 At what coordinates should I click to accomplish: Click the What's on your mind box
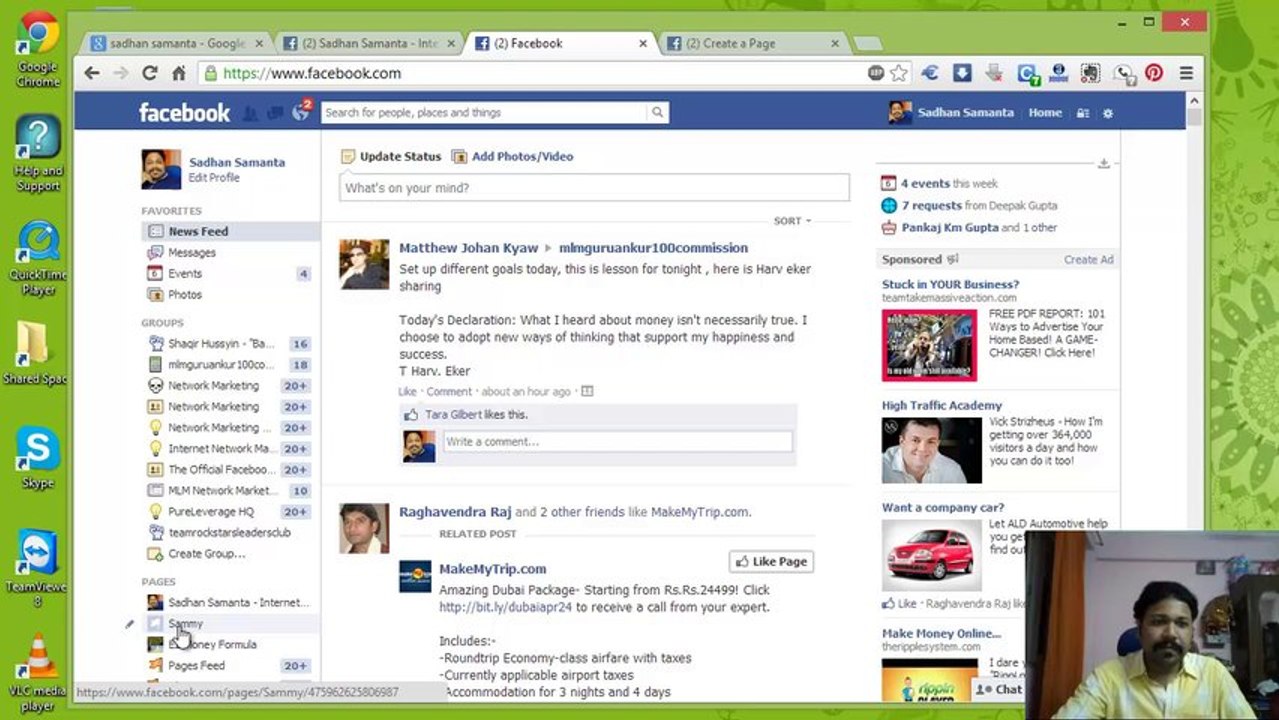[x=594, y=188]
